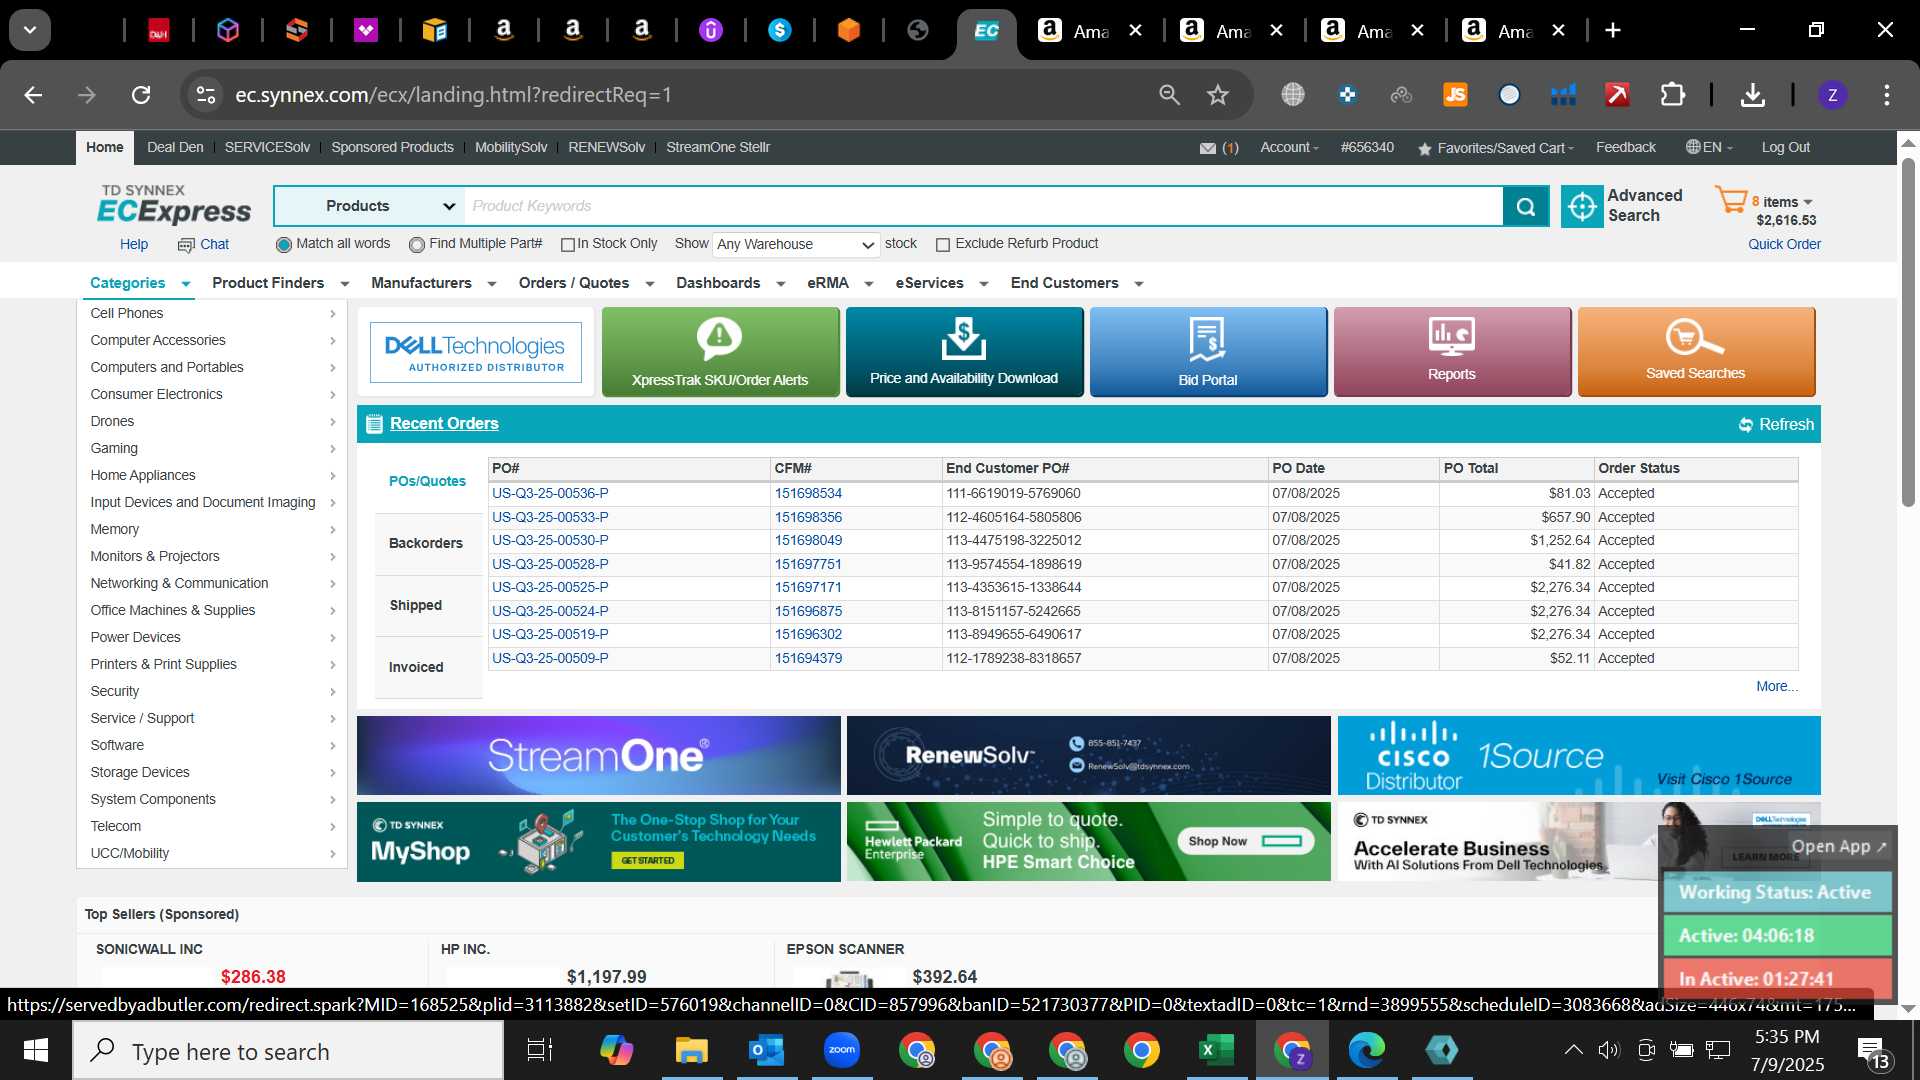
Task: Open XpressTrak SKU/Order Alerts tile
Action: click(x=720, y=352)
